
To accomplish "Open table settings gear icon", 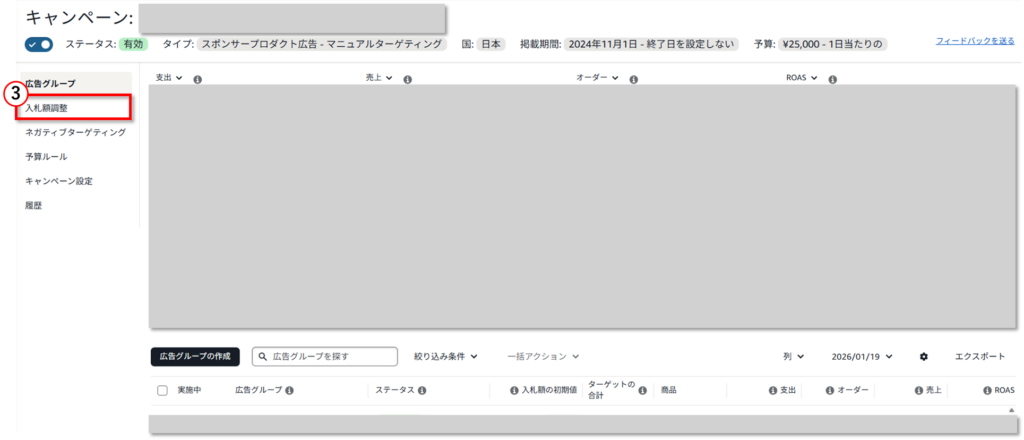I will (x=923, y=356).
